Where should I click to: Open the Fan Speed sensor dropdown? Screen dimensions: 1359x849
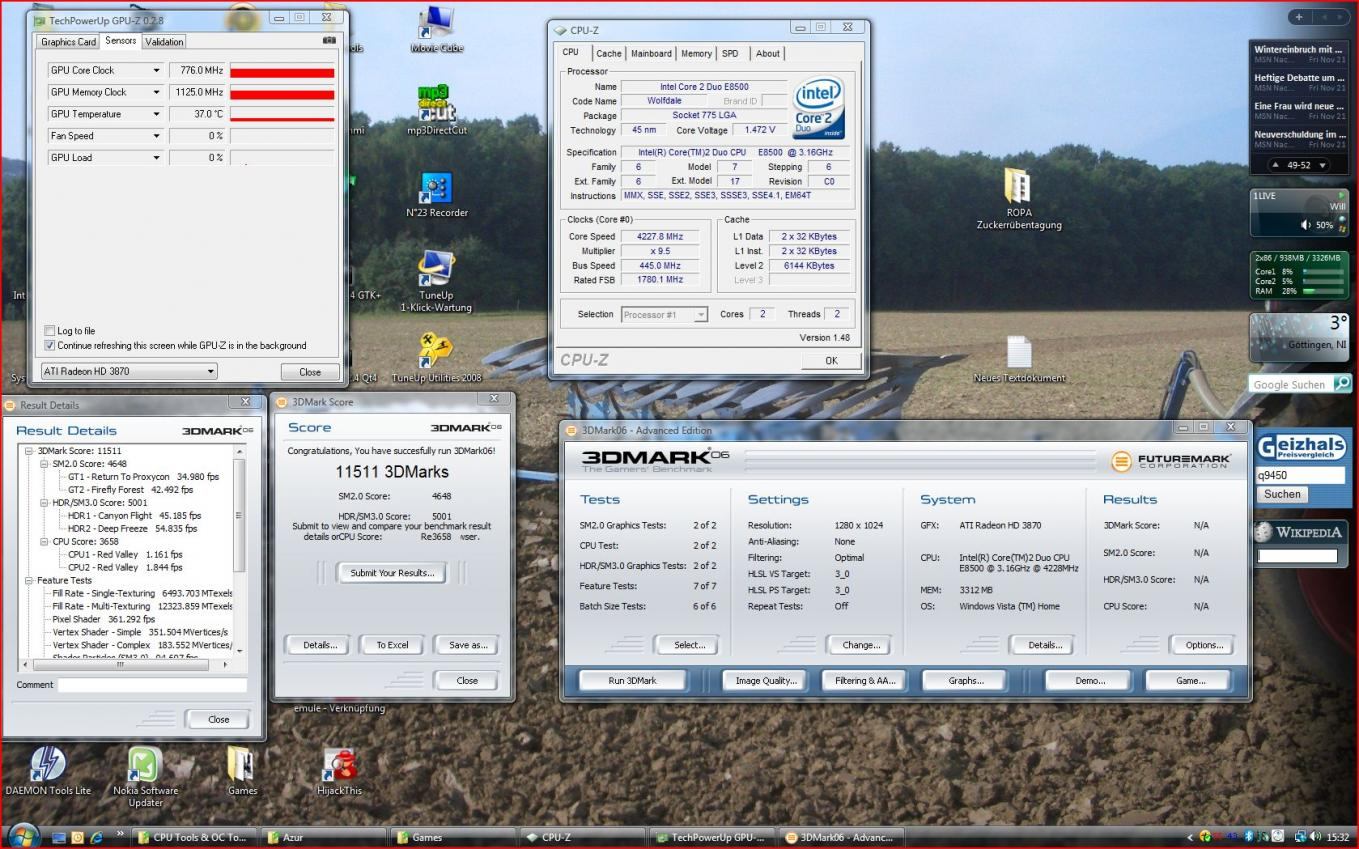156,136
